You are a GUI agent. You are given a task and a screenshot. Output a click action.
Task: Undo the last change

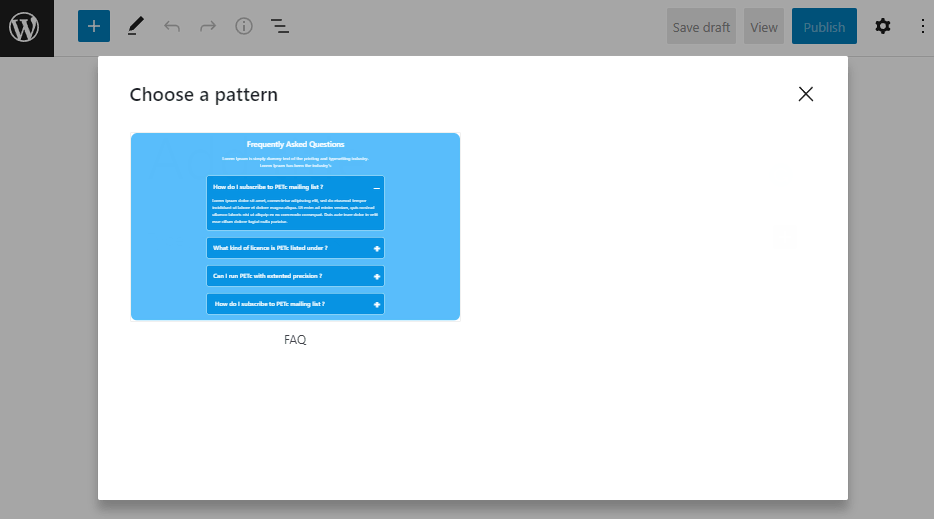(x=172, y=27)
